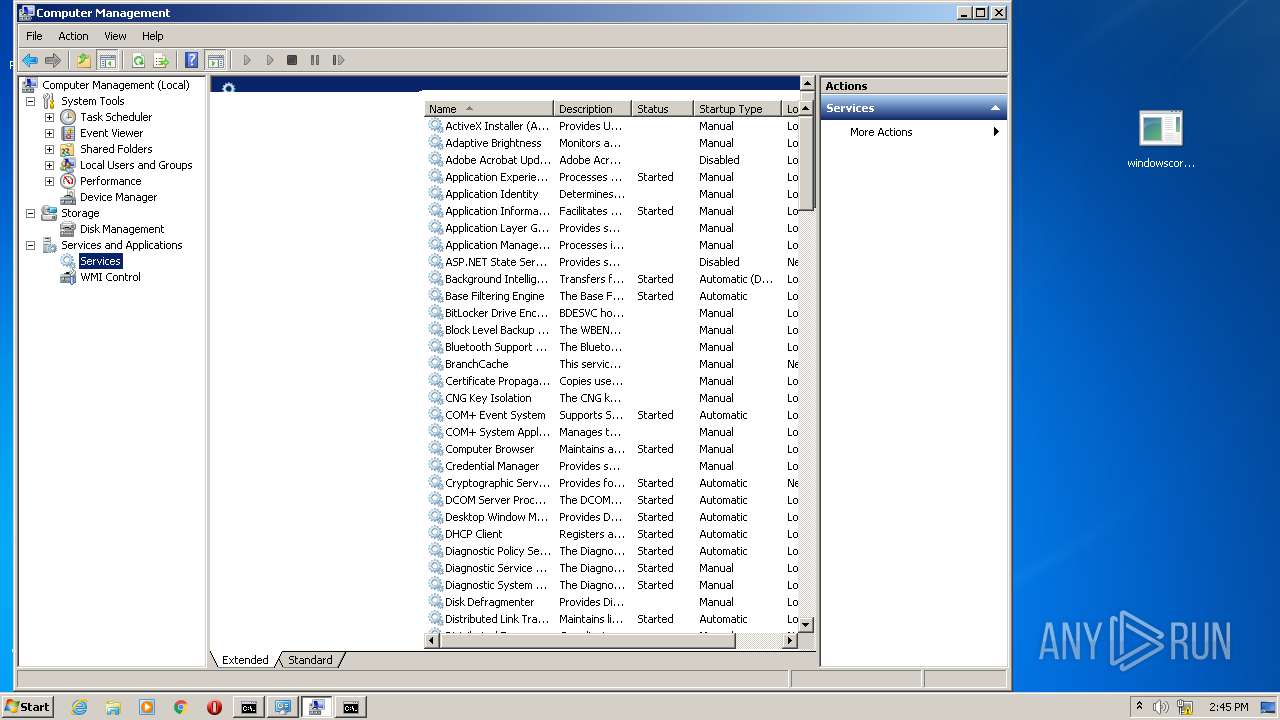Open the File menu

[34, 36]
